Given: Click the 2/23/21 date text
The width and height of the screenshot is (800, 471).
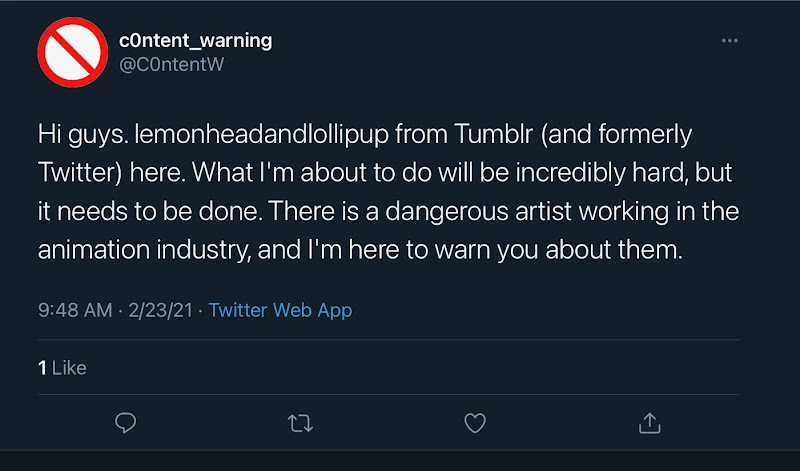Looking at the screenshot, I should coord(160,310).
